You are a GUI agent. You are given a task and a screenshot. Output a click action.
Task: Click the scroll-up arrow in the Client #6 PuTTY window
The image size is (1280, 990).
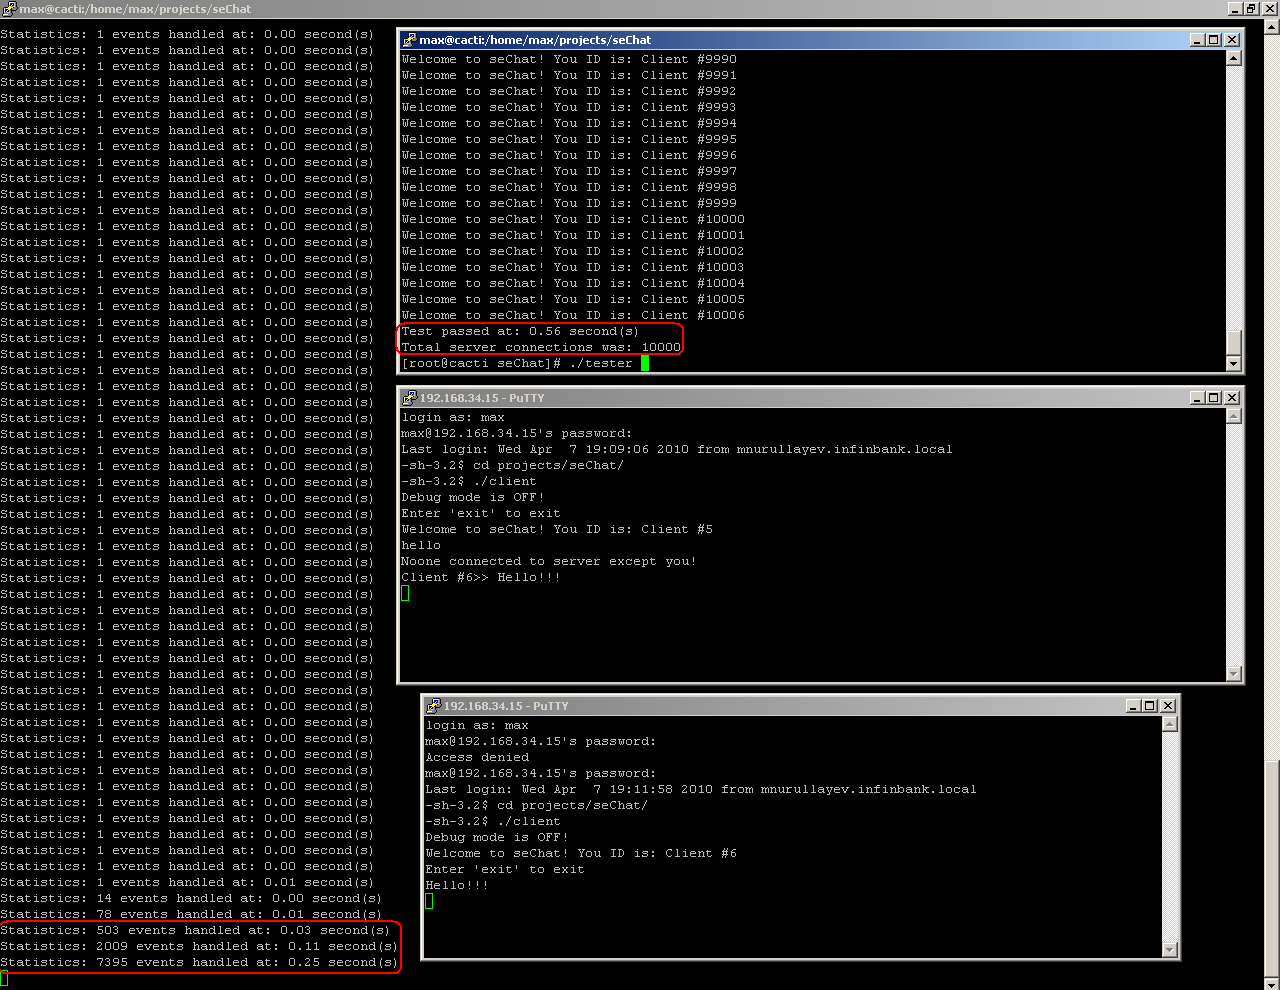pyautogui.click(x=1170, y=724)
